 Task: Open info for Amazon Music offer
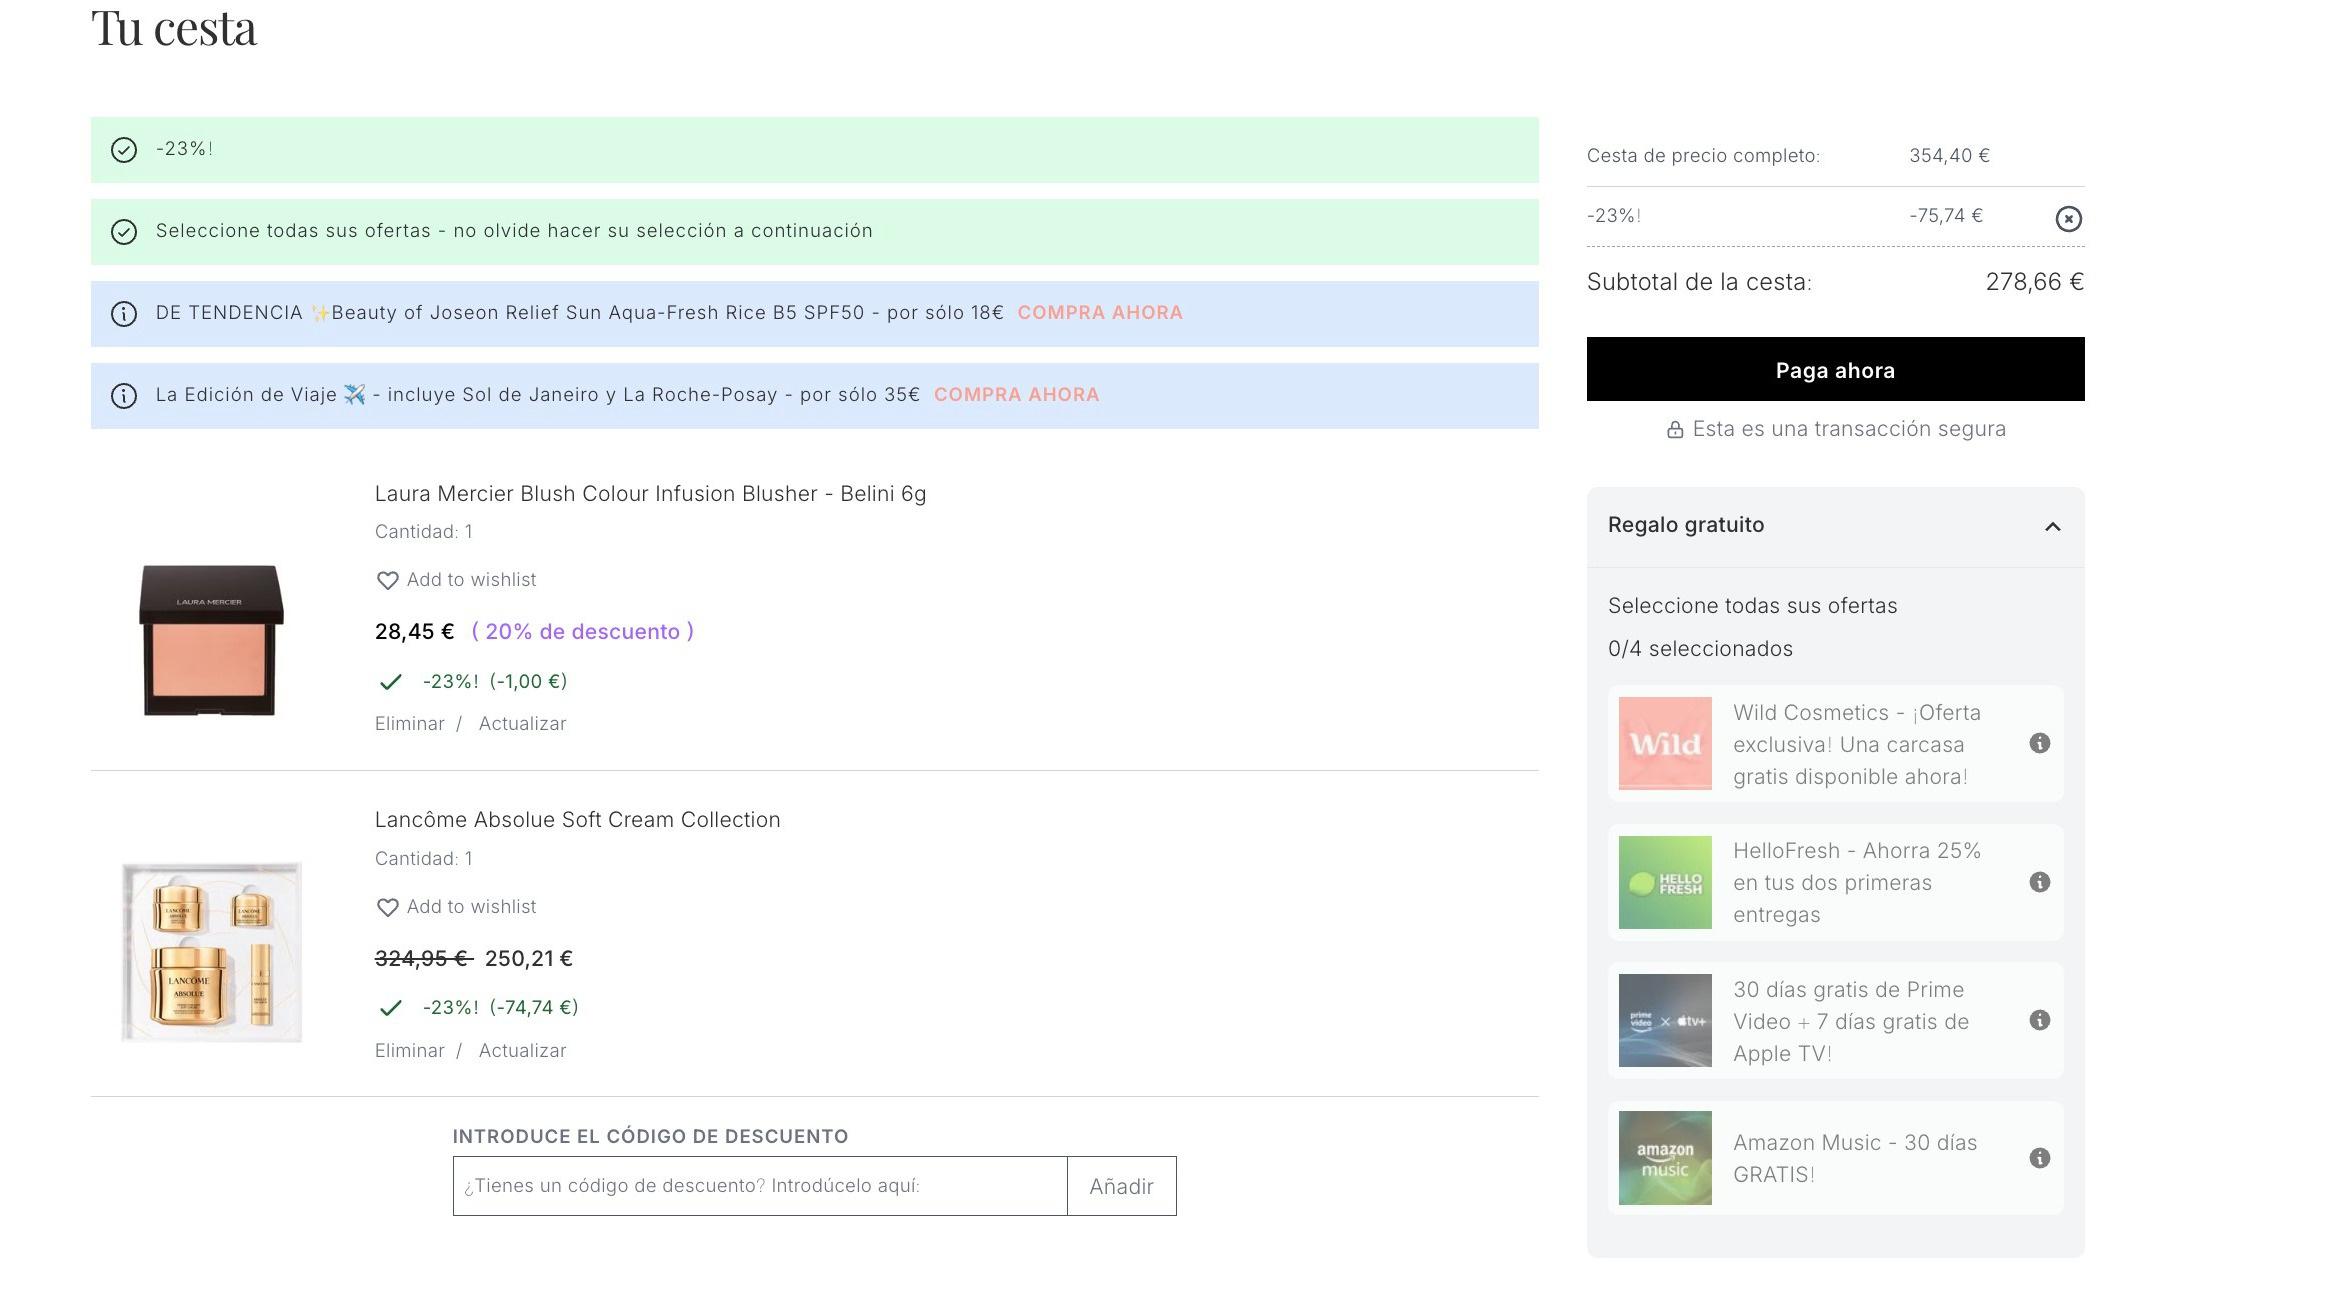click(x=2039, y=1158)
